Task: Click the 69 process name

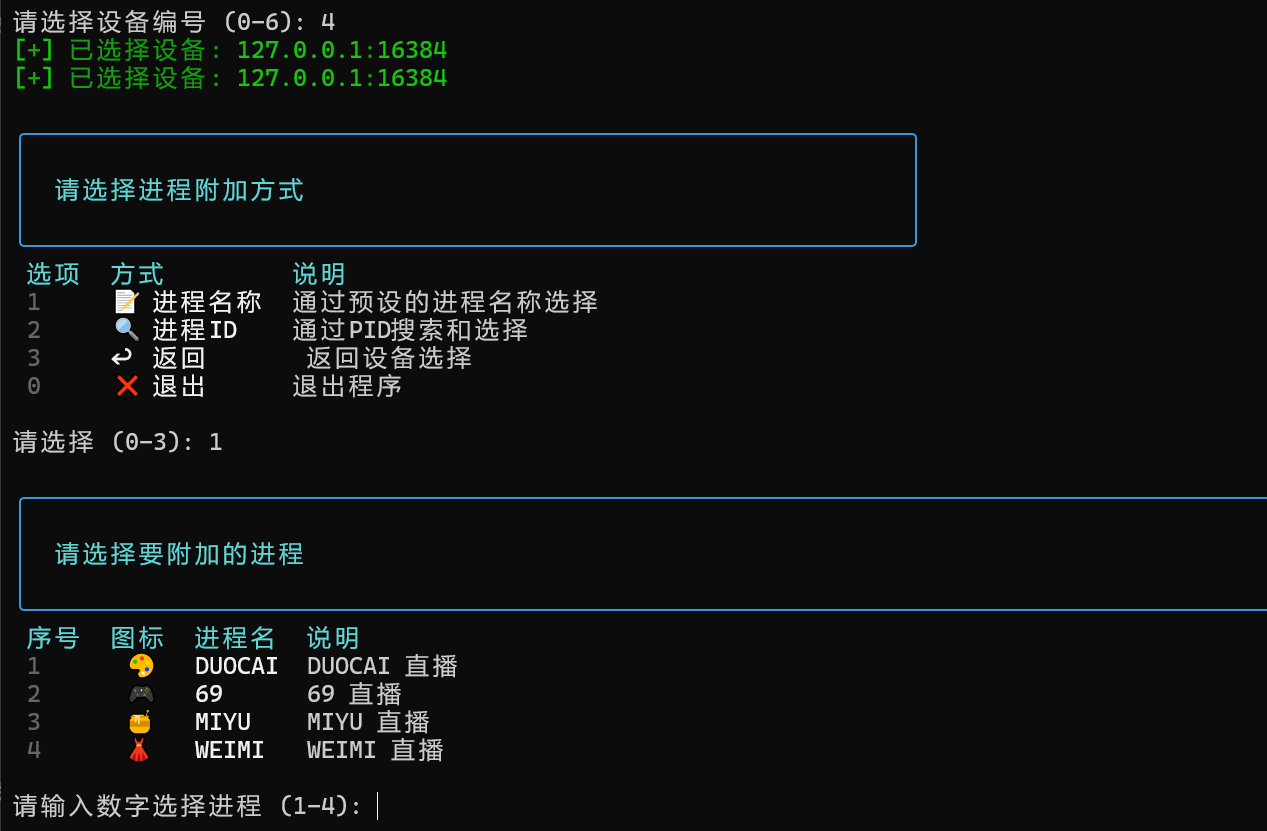Action: tap(208, 694)
